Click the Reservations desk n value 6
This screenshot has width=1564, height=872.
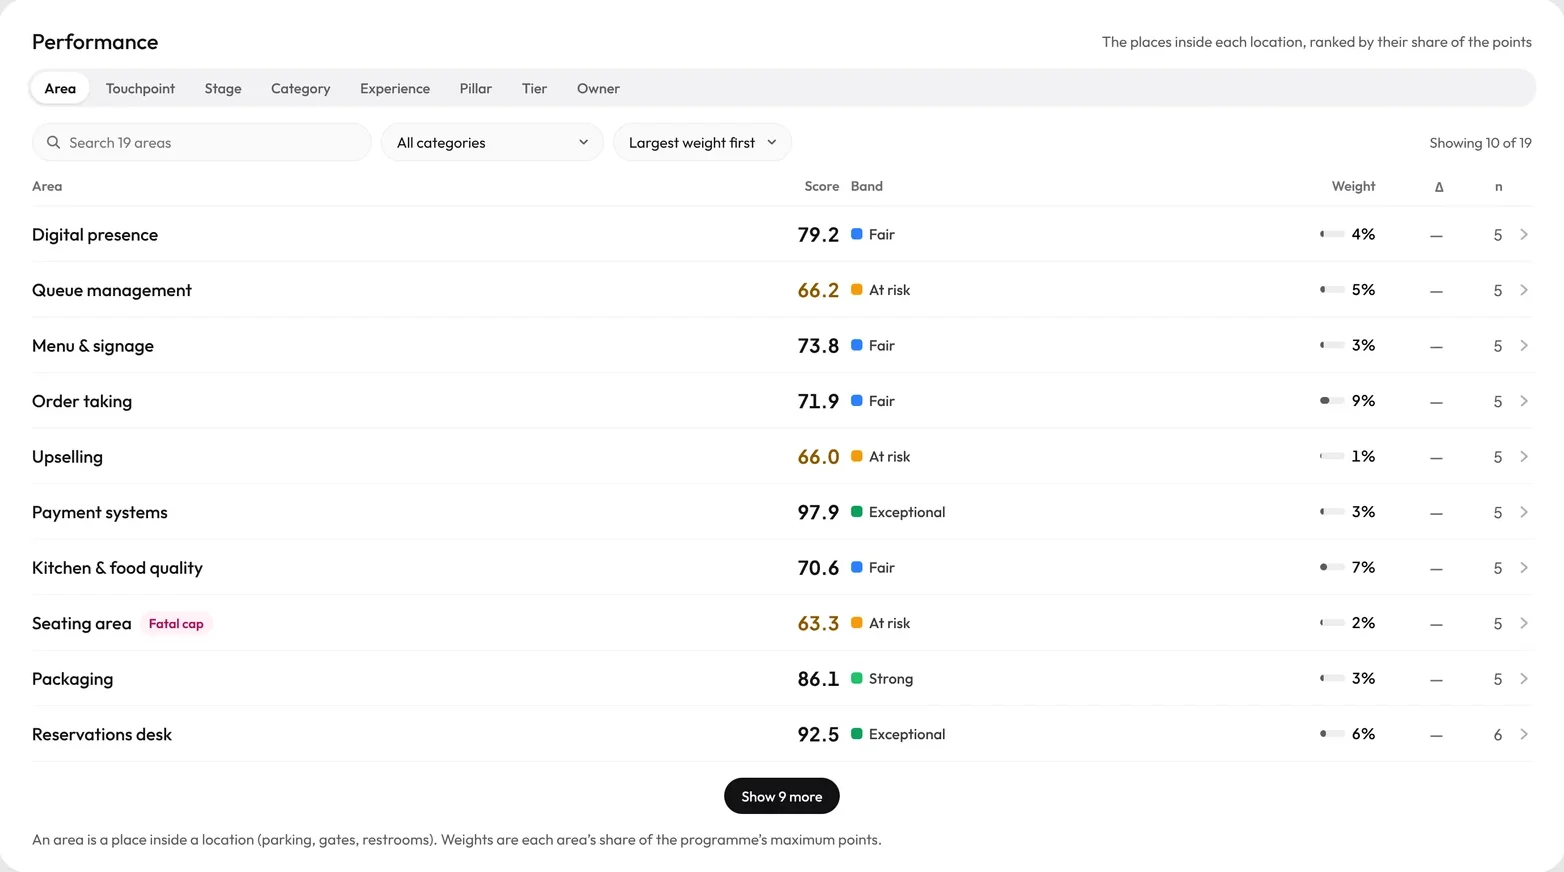[x=1498, y=735]
